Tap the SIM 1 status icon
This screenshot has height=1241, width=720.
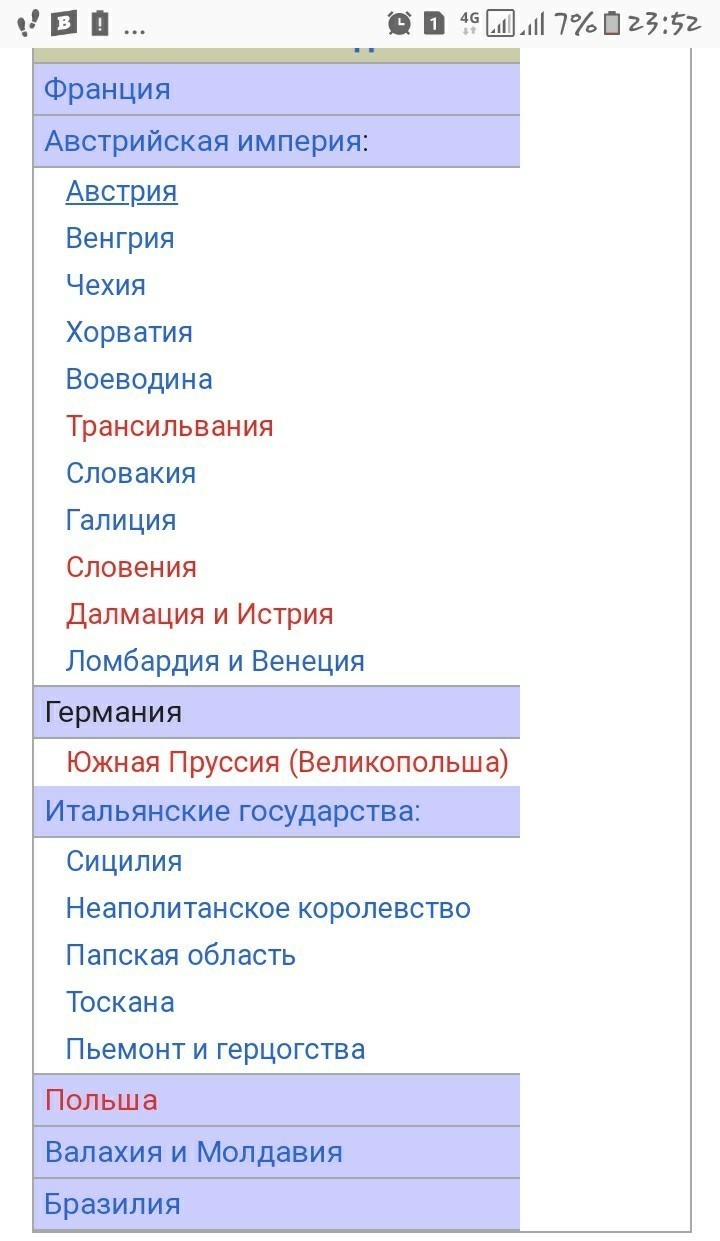pyautogui.click(x=434, y=23)
